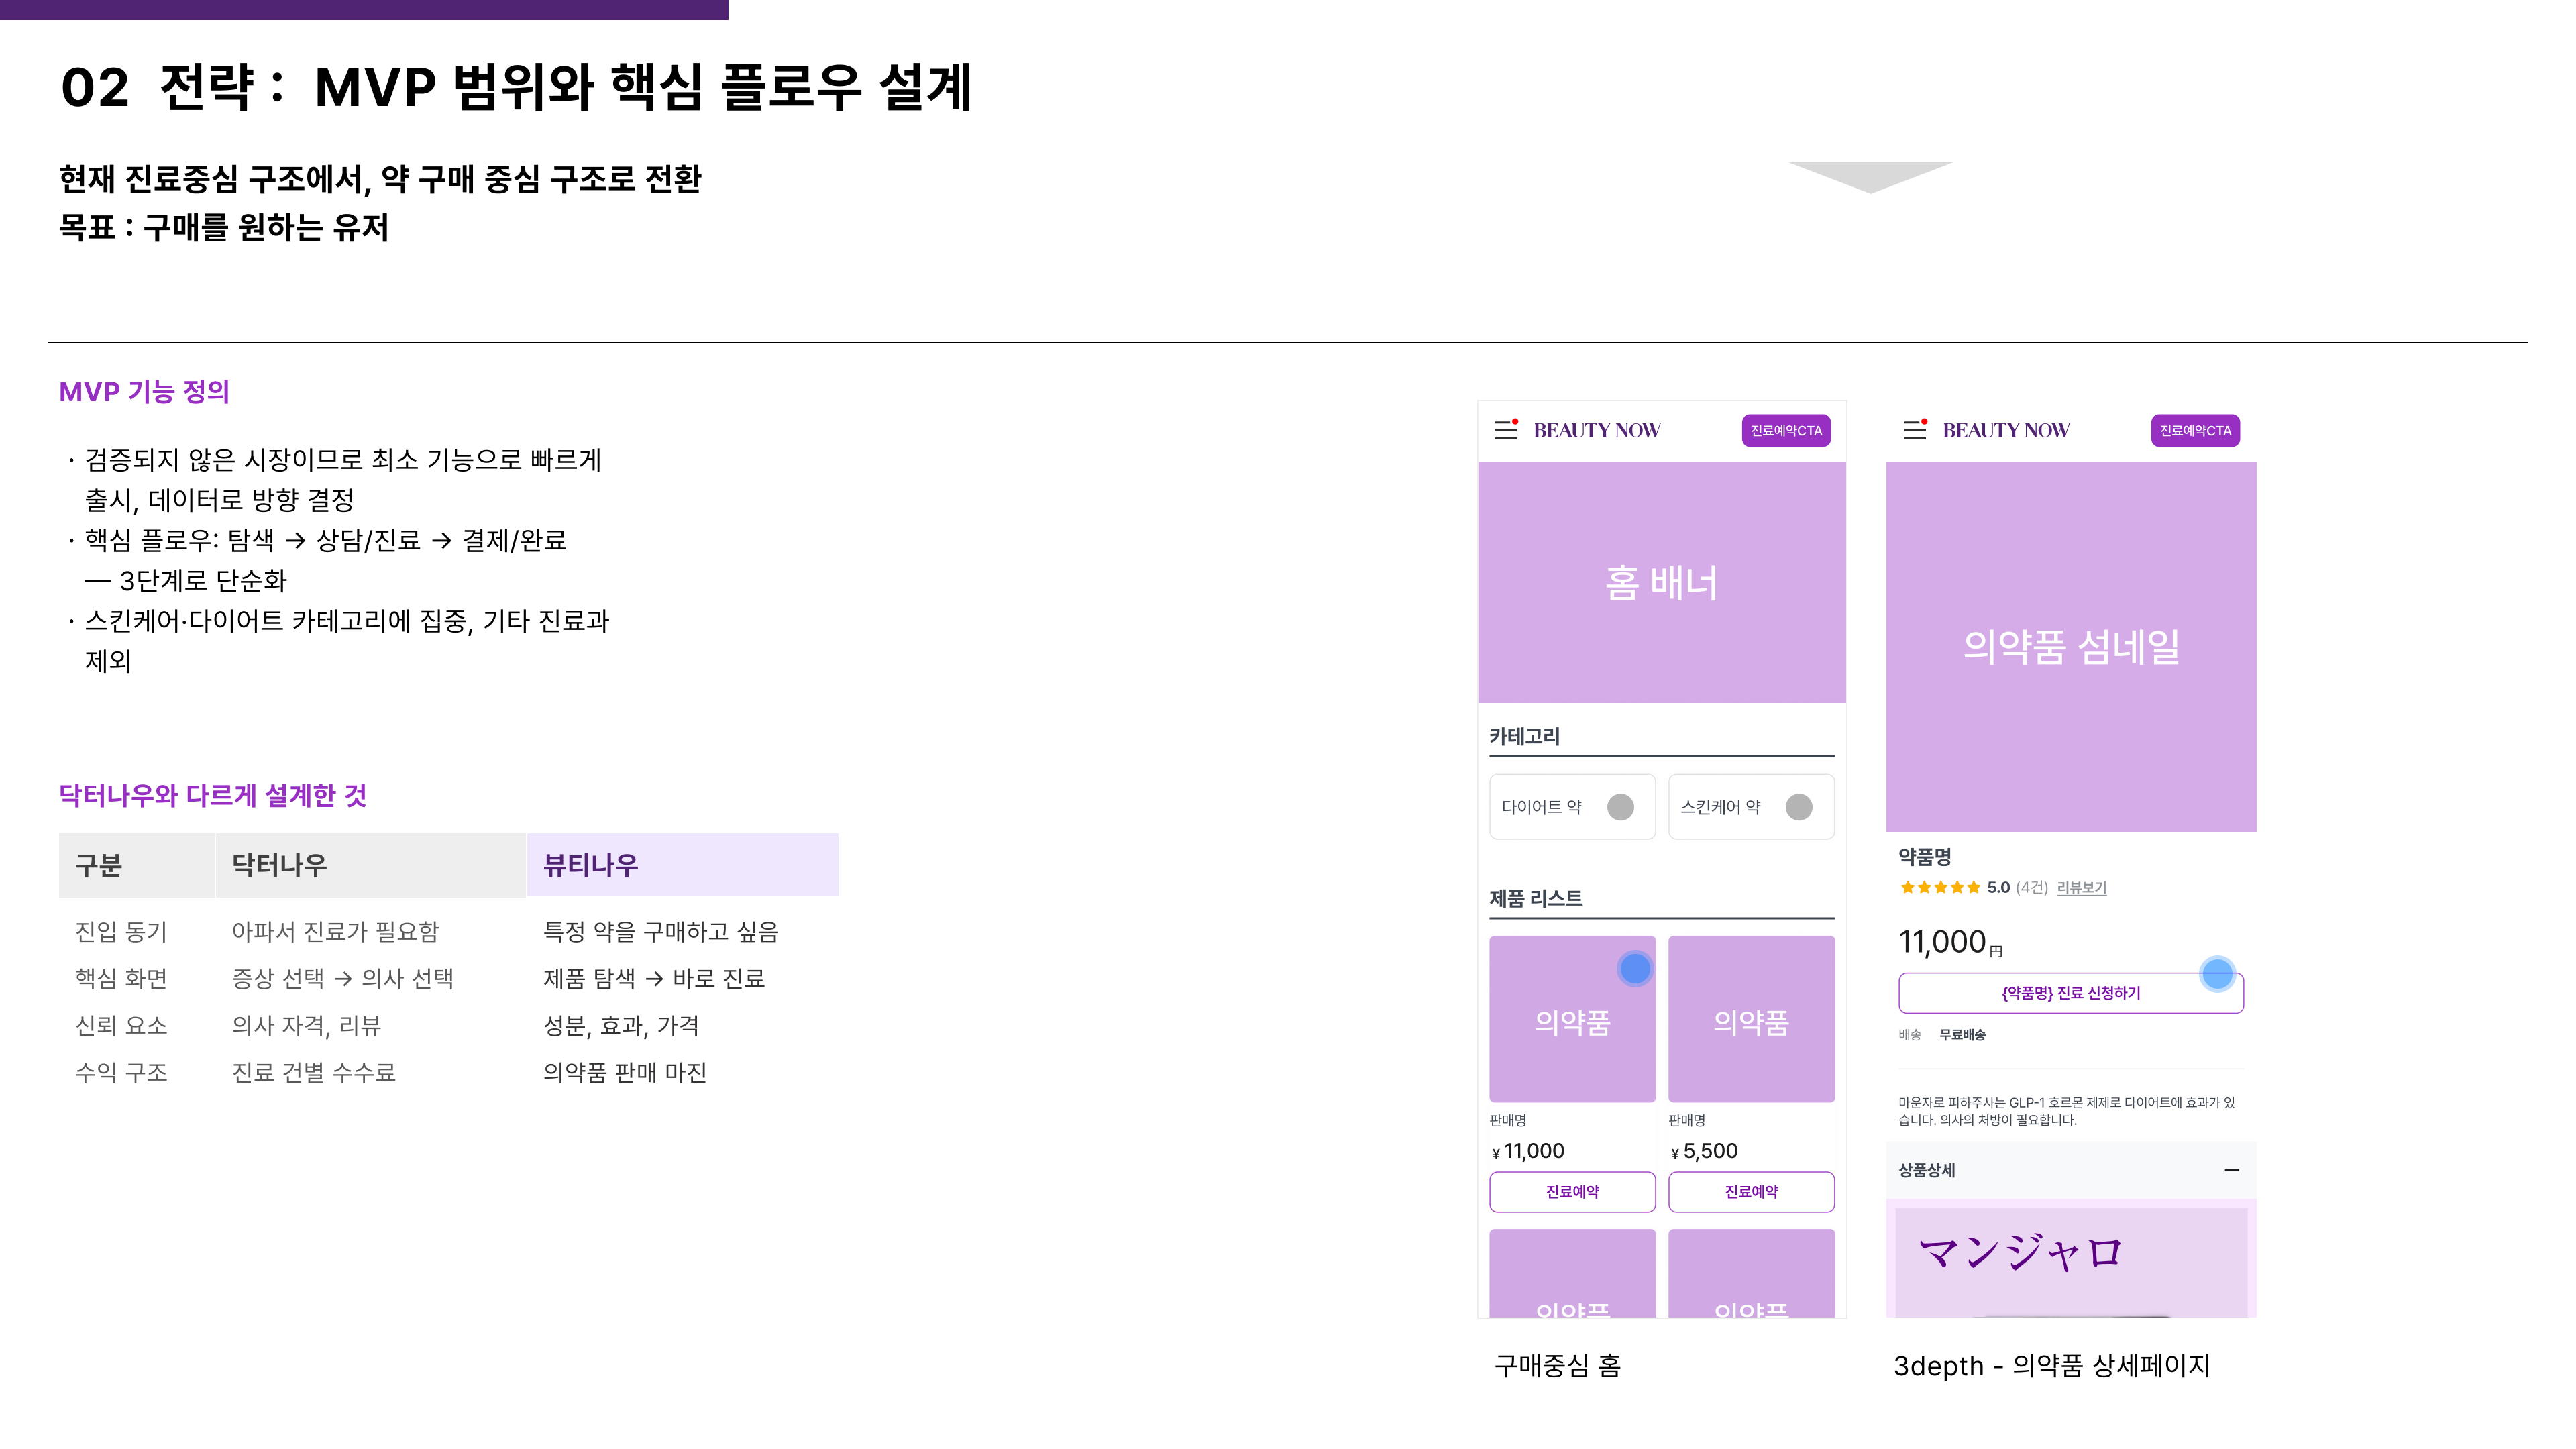The height and width of the screenshot is (1449, 2576).
Task: Open the ¥11,000 의약품 product thumbnail
Action: pos(1572,1019)
